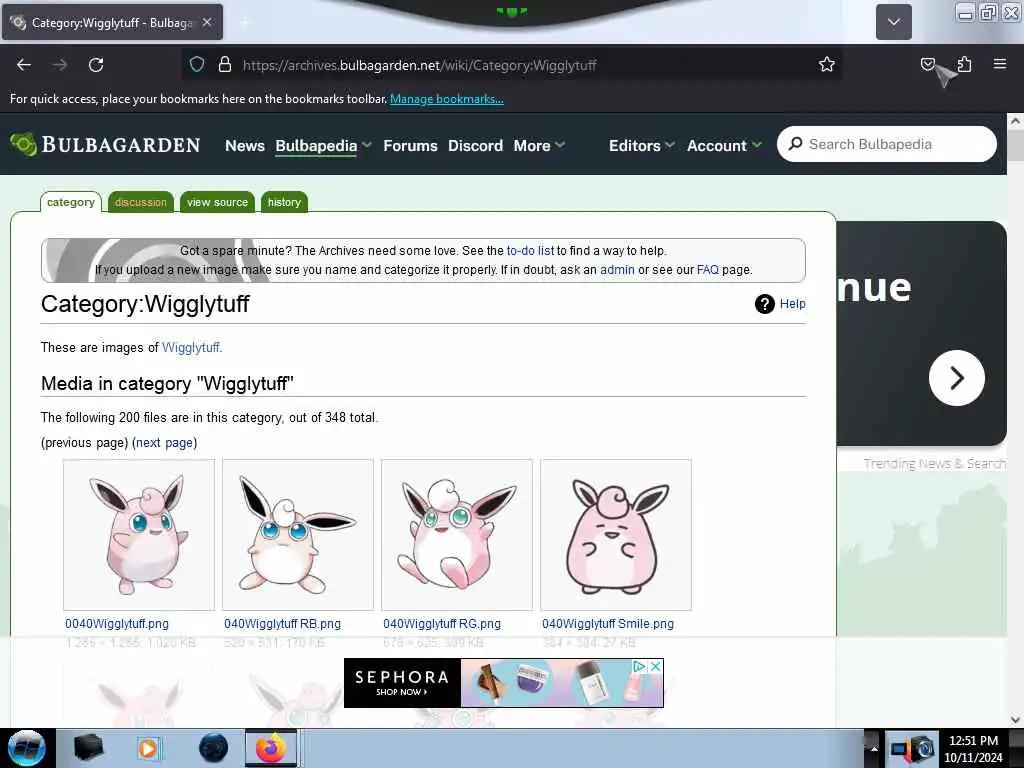View site security via the padlock icon
Image resolution: width=1024 pixels, height=768 pixels.
coord(225,65)
